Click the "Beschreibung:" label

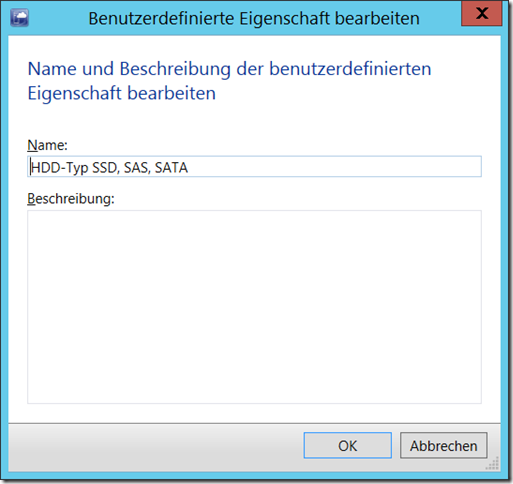pos(71,199)
